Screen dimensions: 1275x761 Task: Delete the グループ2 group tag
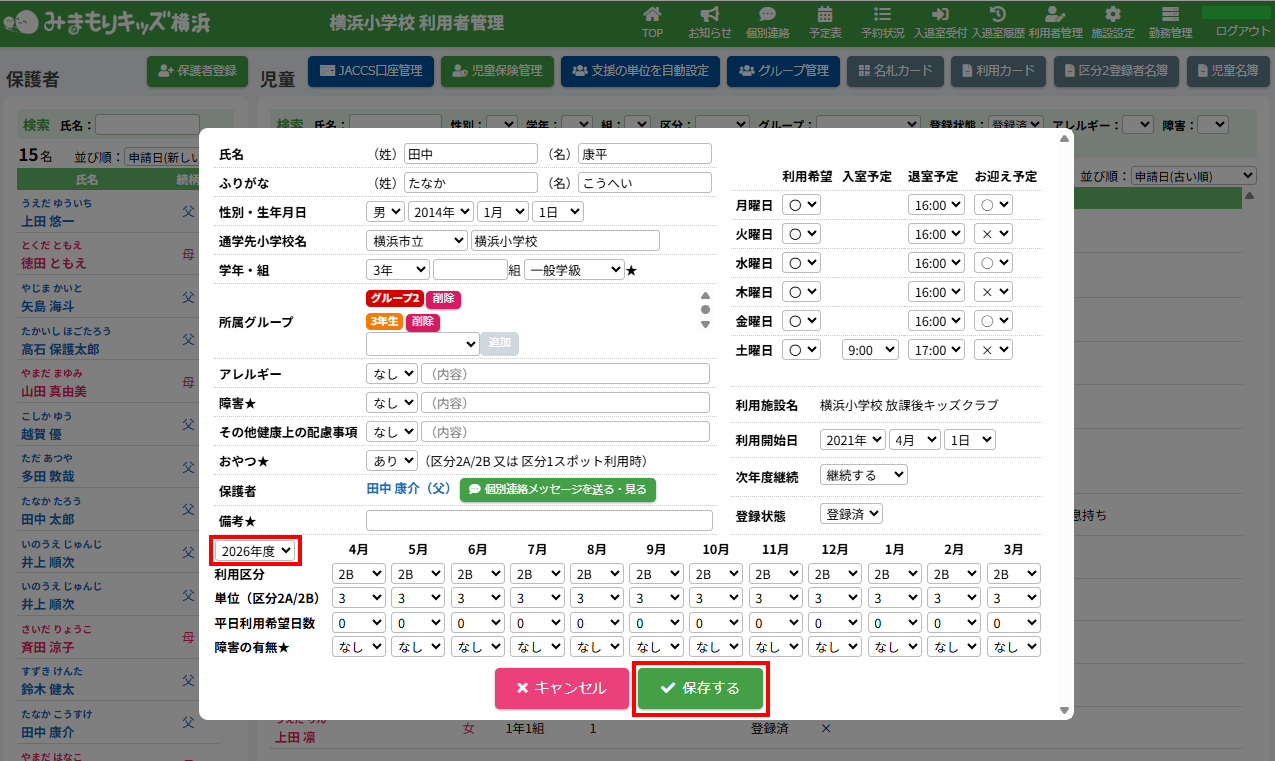443,299
